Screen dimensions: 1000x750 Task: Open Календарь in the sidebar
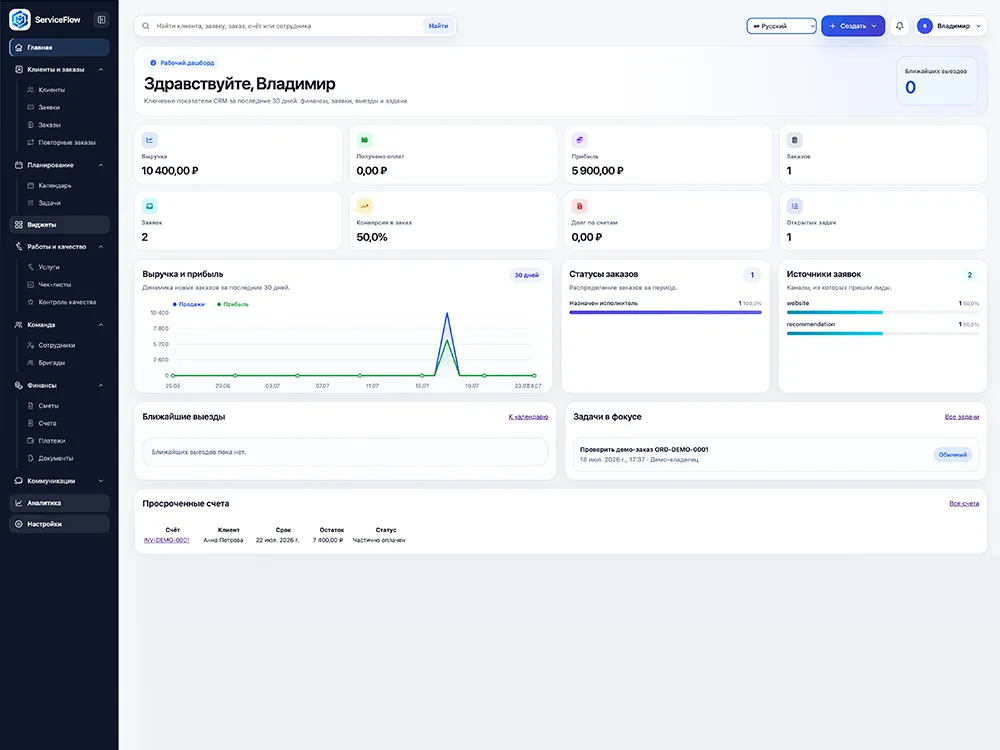(55, 186)
